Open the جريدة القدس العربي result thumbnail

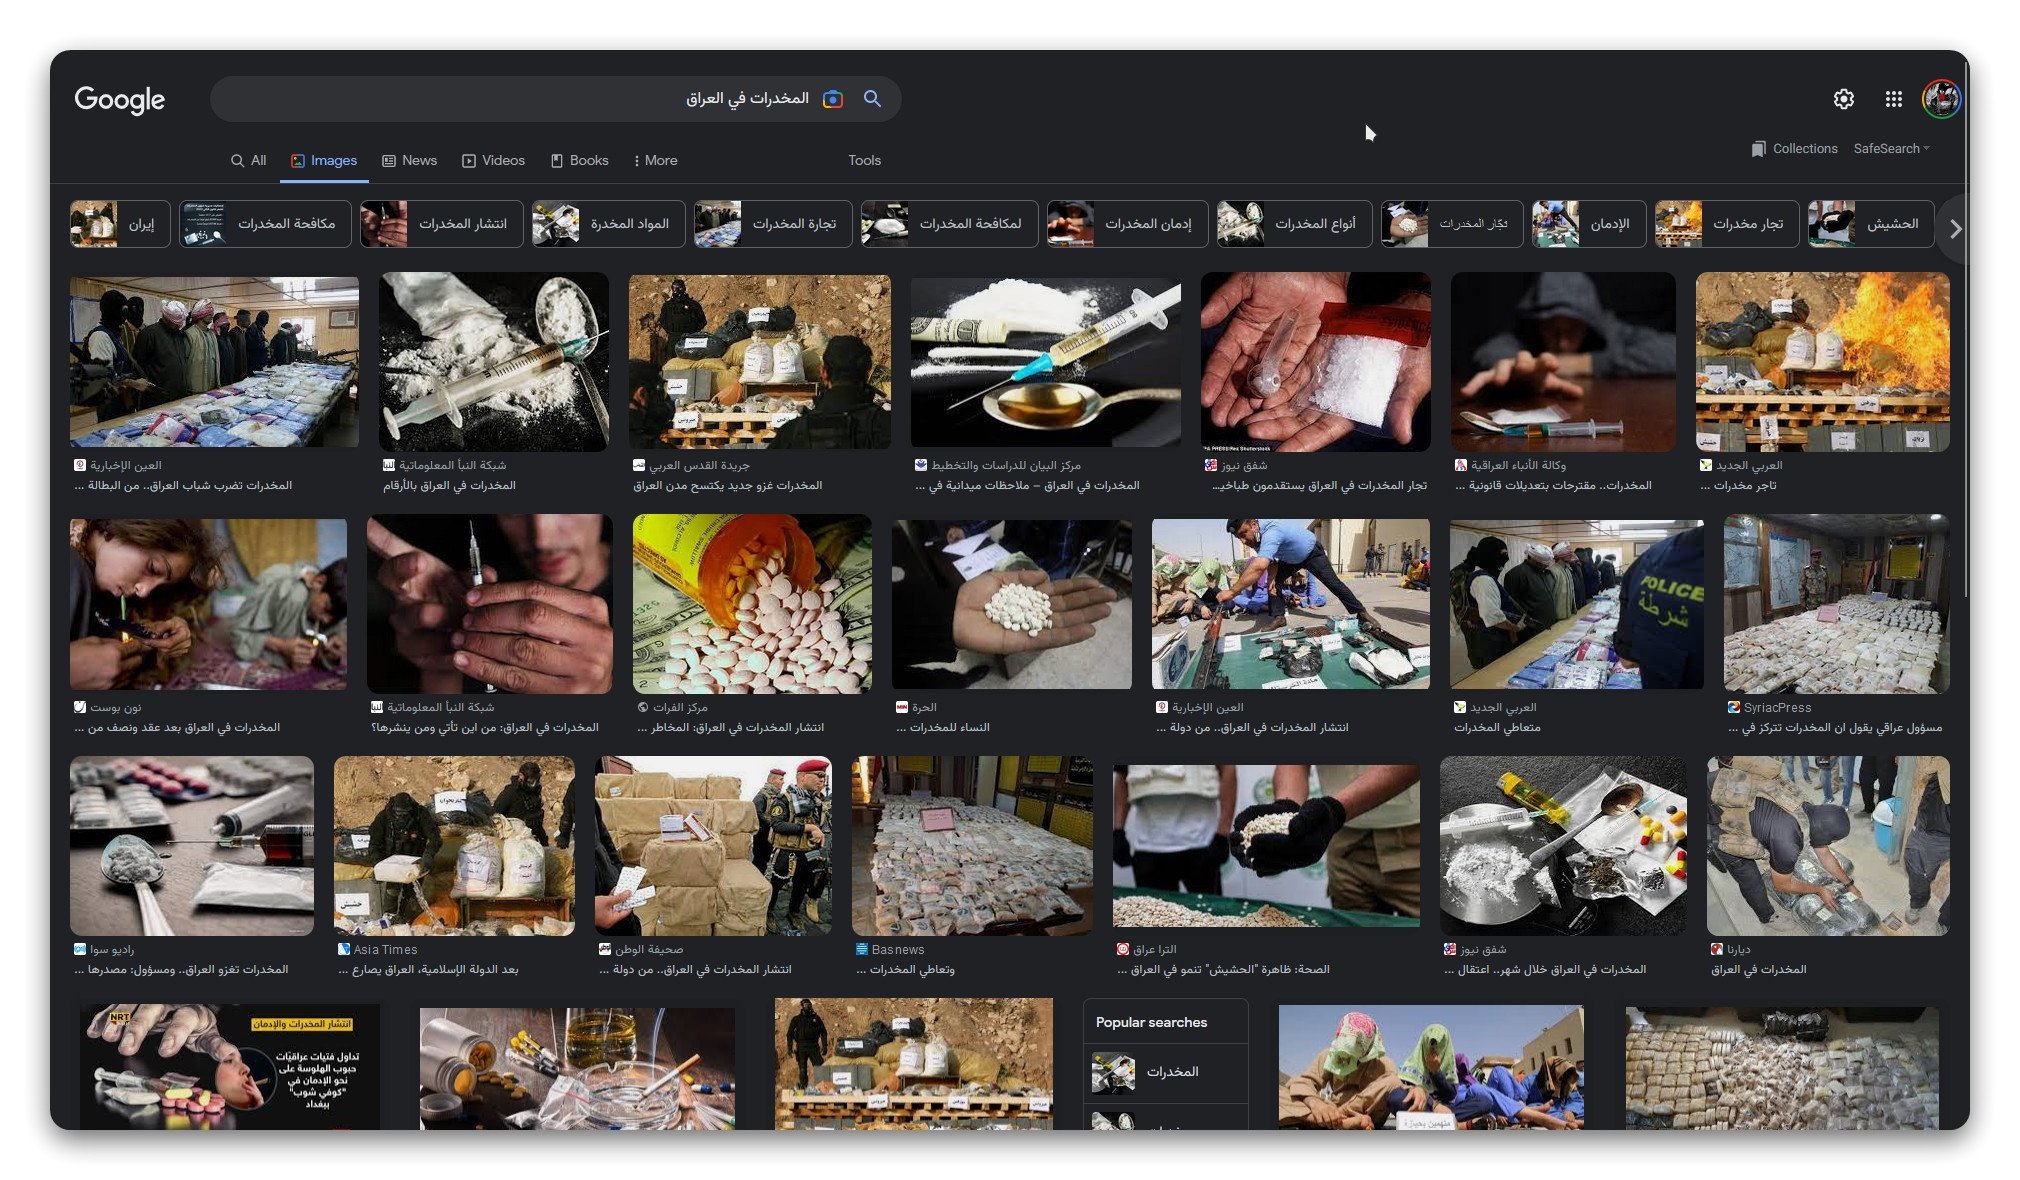point(759,361)
